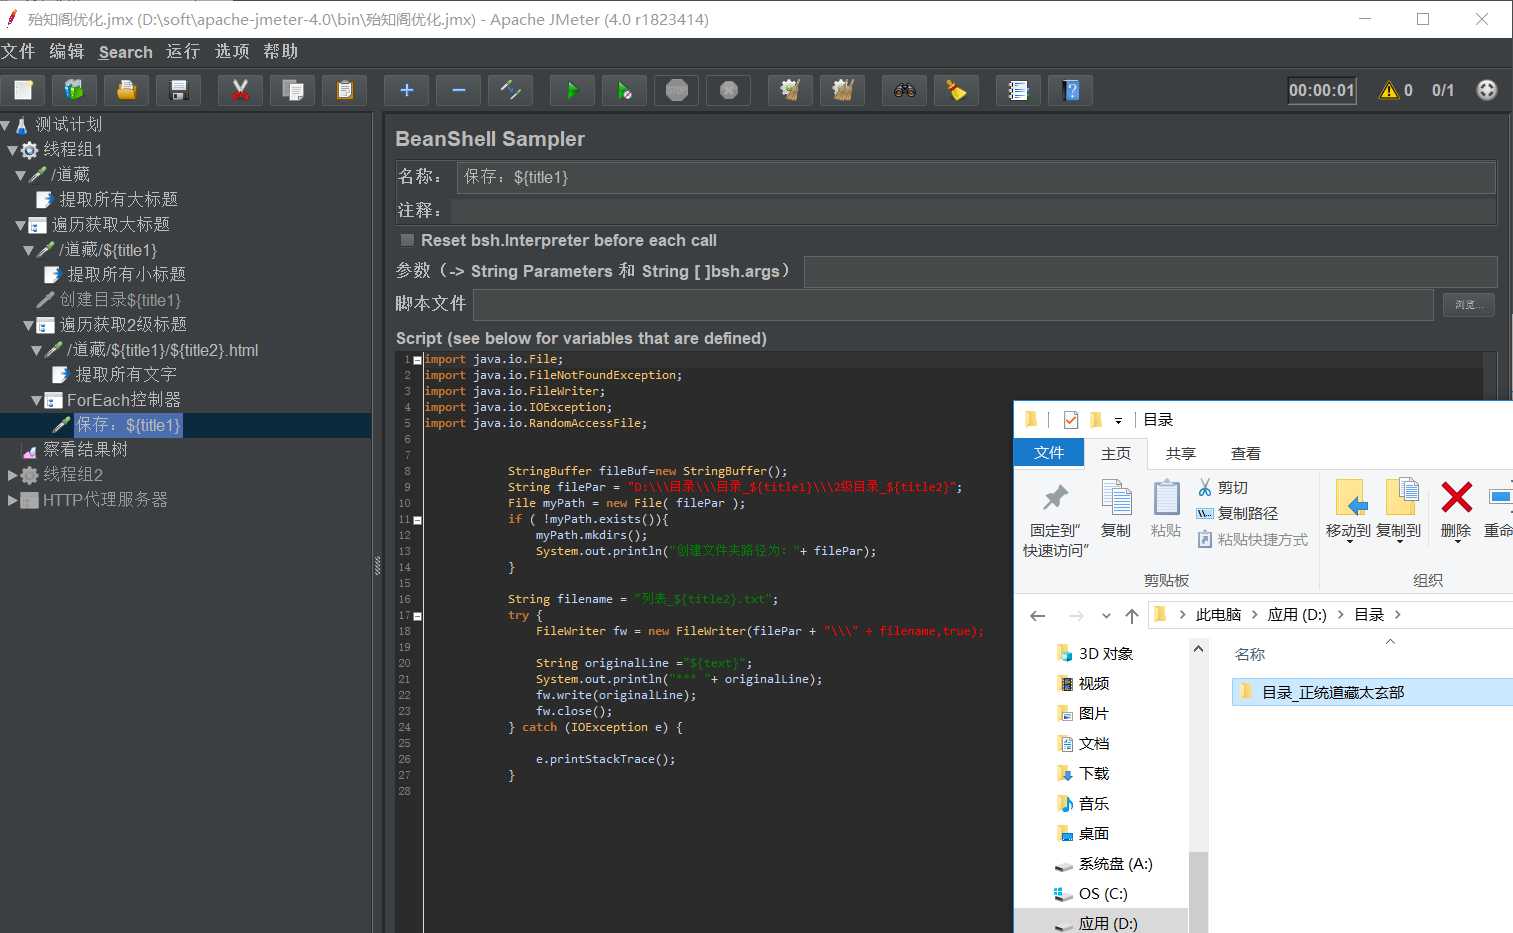Click the New test plan toolbar icon

(23, 90)
